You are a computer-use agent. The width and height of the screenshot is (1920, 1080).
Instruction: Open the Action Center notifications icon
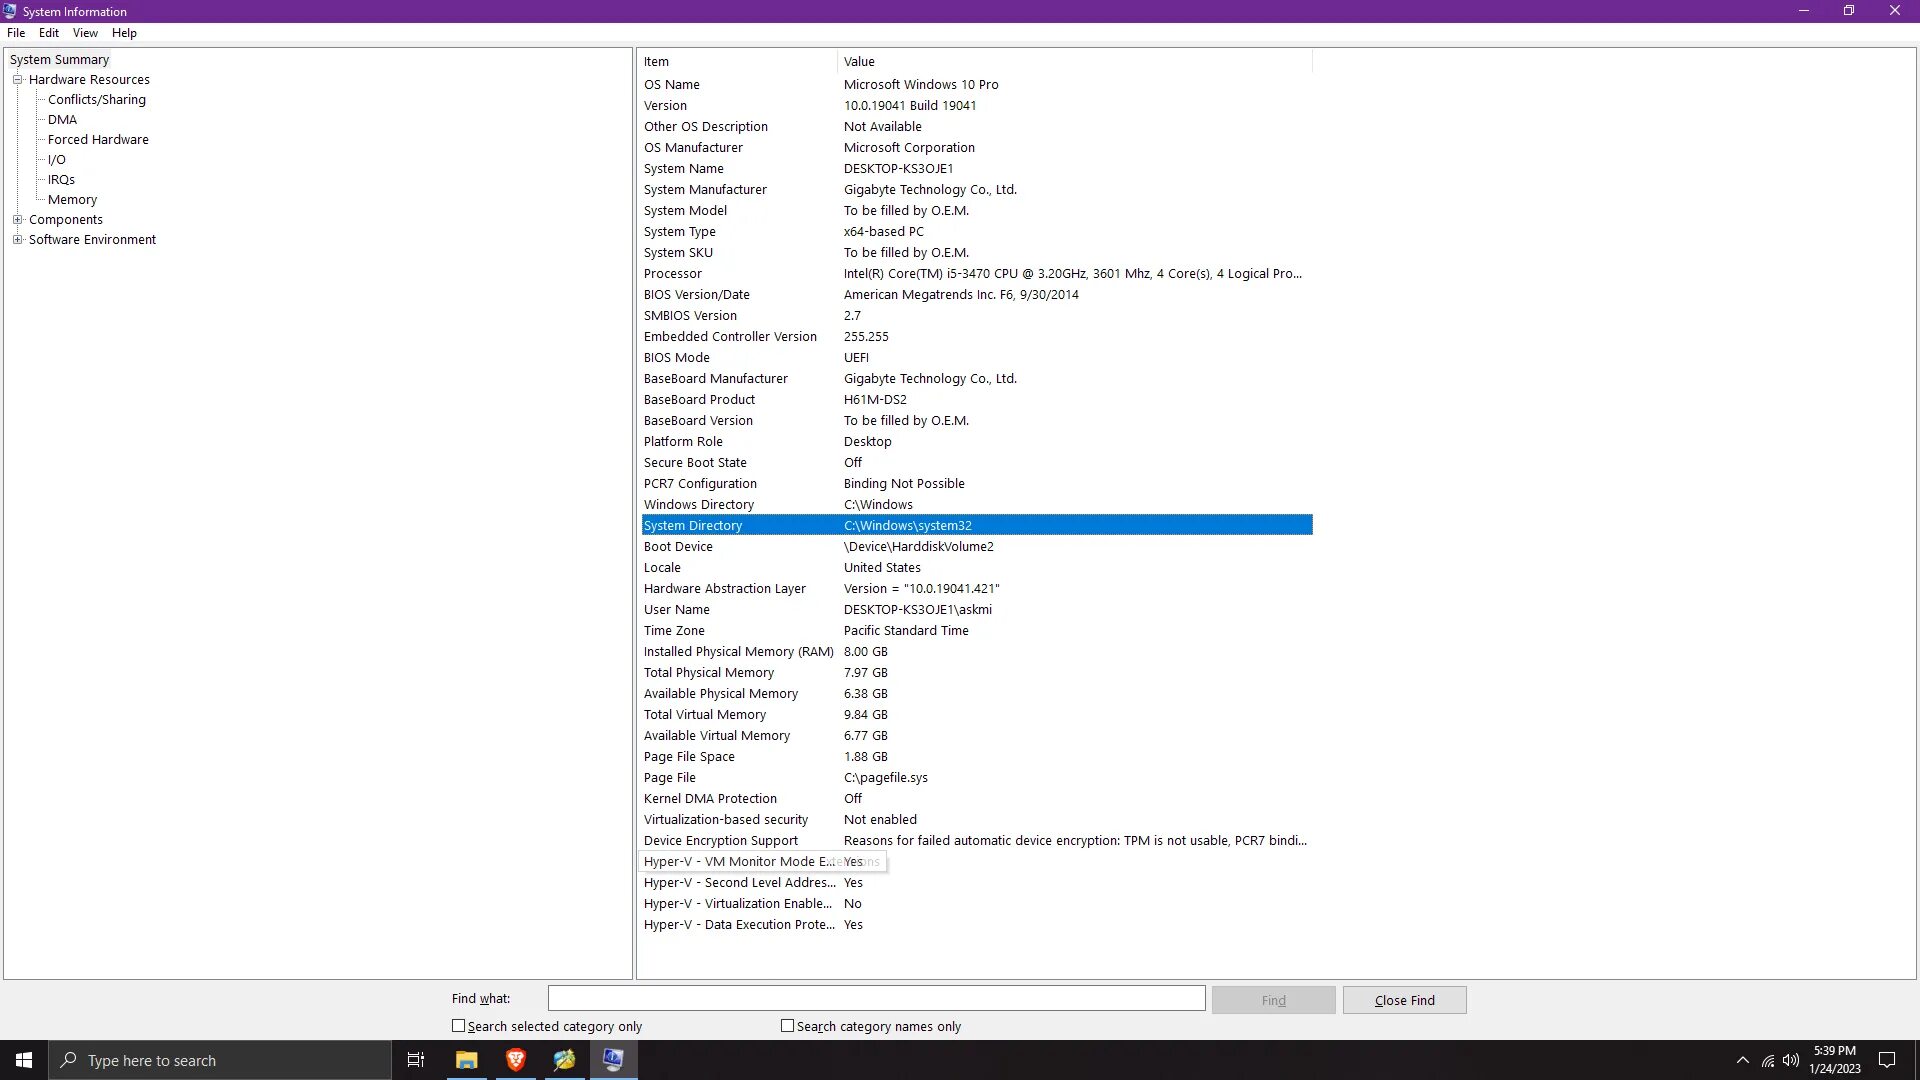click(x=1887, y=1060)
